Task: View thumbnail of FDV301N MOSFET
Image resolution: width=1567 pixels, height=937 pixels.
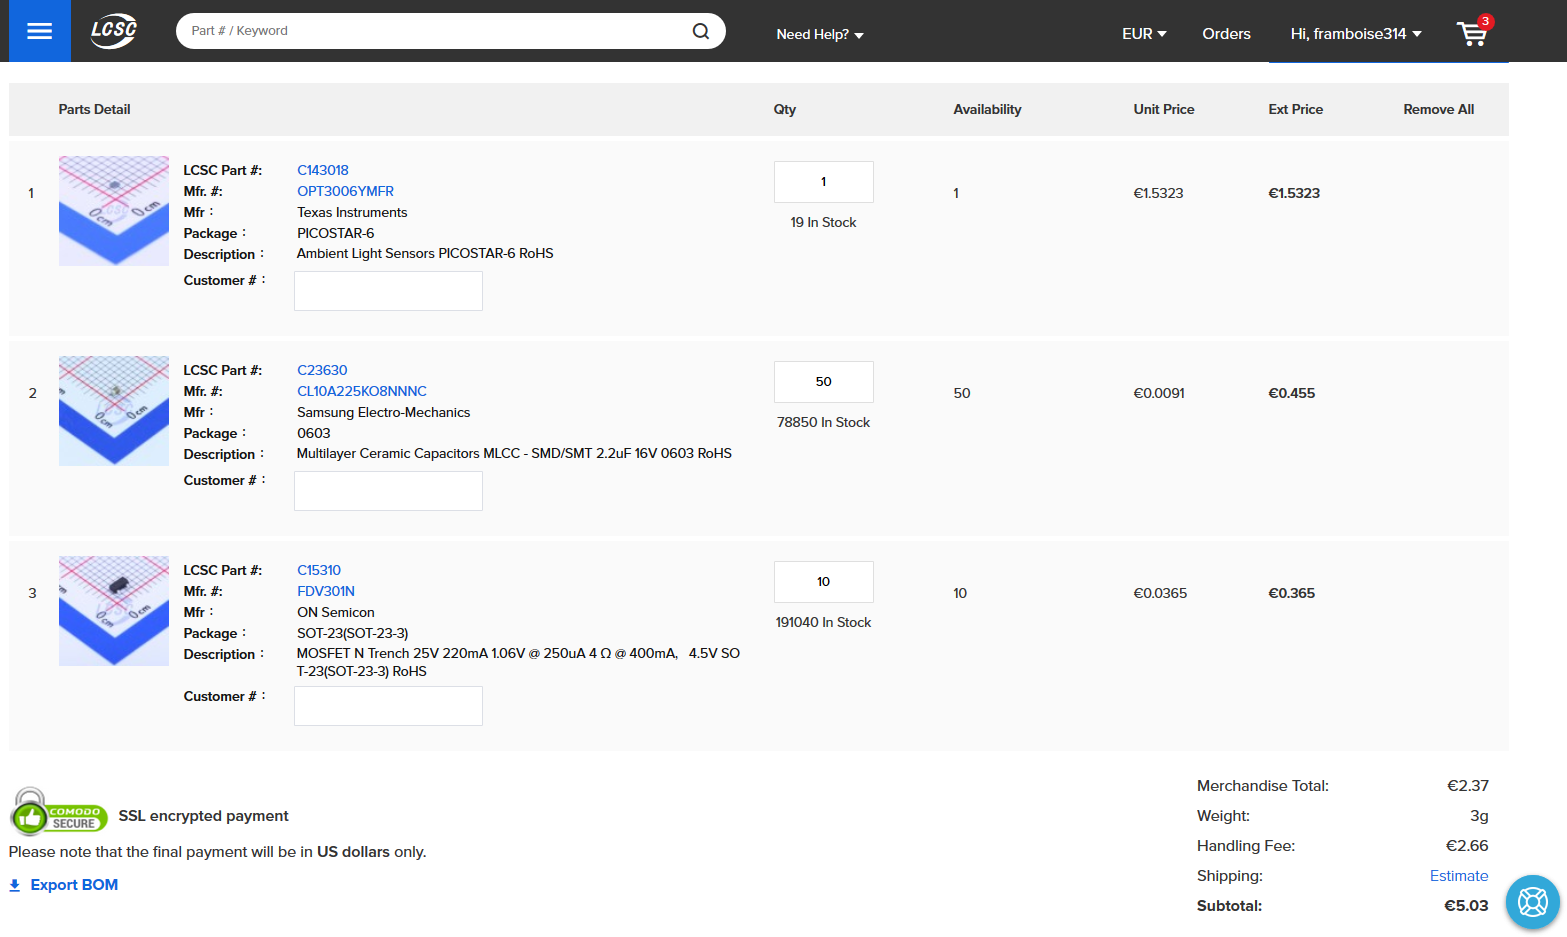Action: tap(114, 611)
